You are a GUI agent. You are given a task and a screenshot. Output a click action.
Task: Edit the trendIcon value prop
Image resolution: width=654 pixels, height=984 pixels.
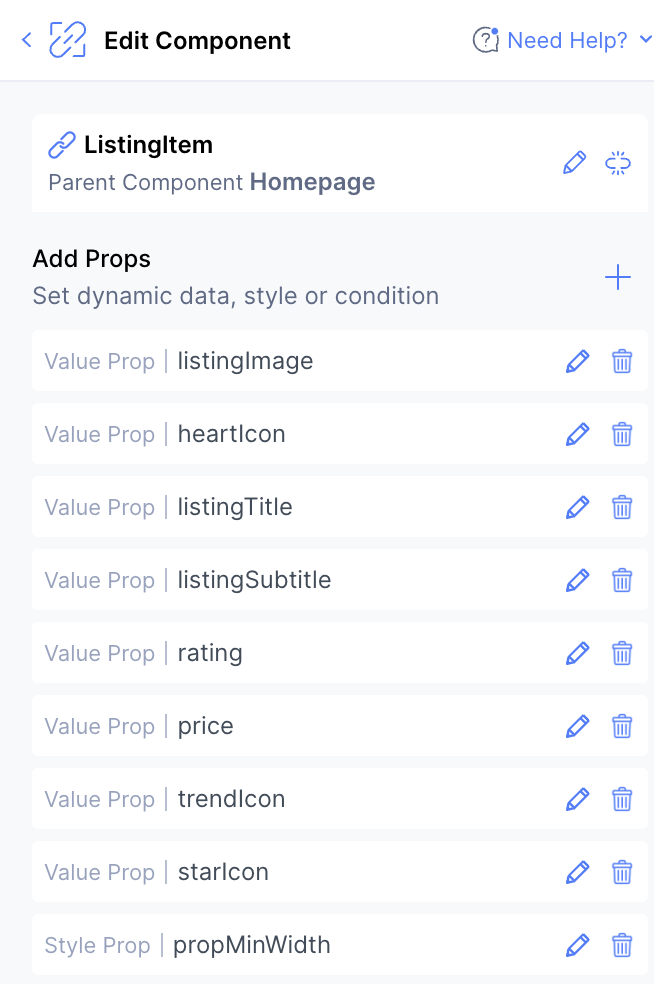pyautogui.click(x=578, y=799)
